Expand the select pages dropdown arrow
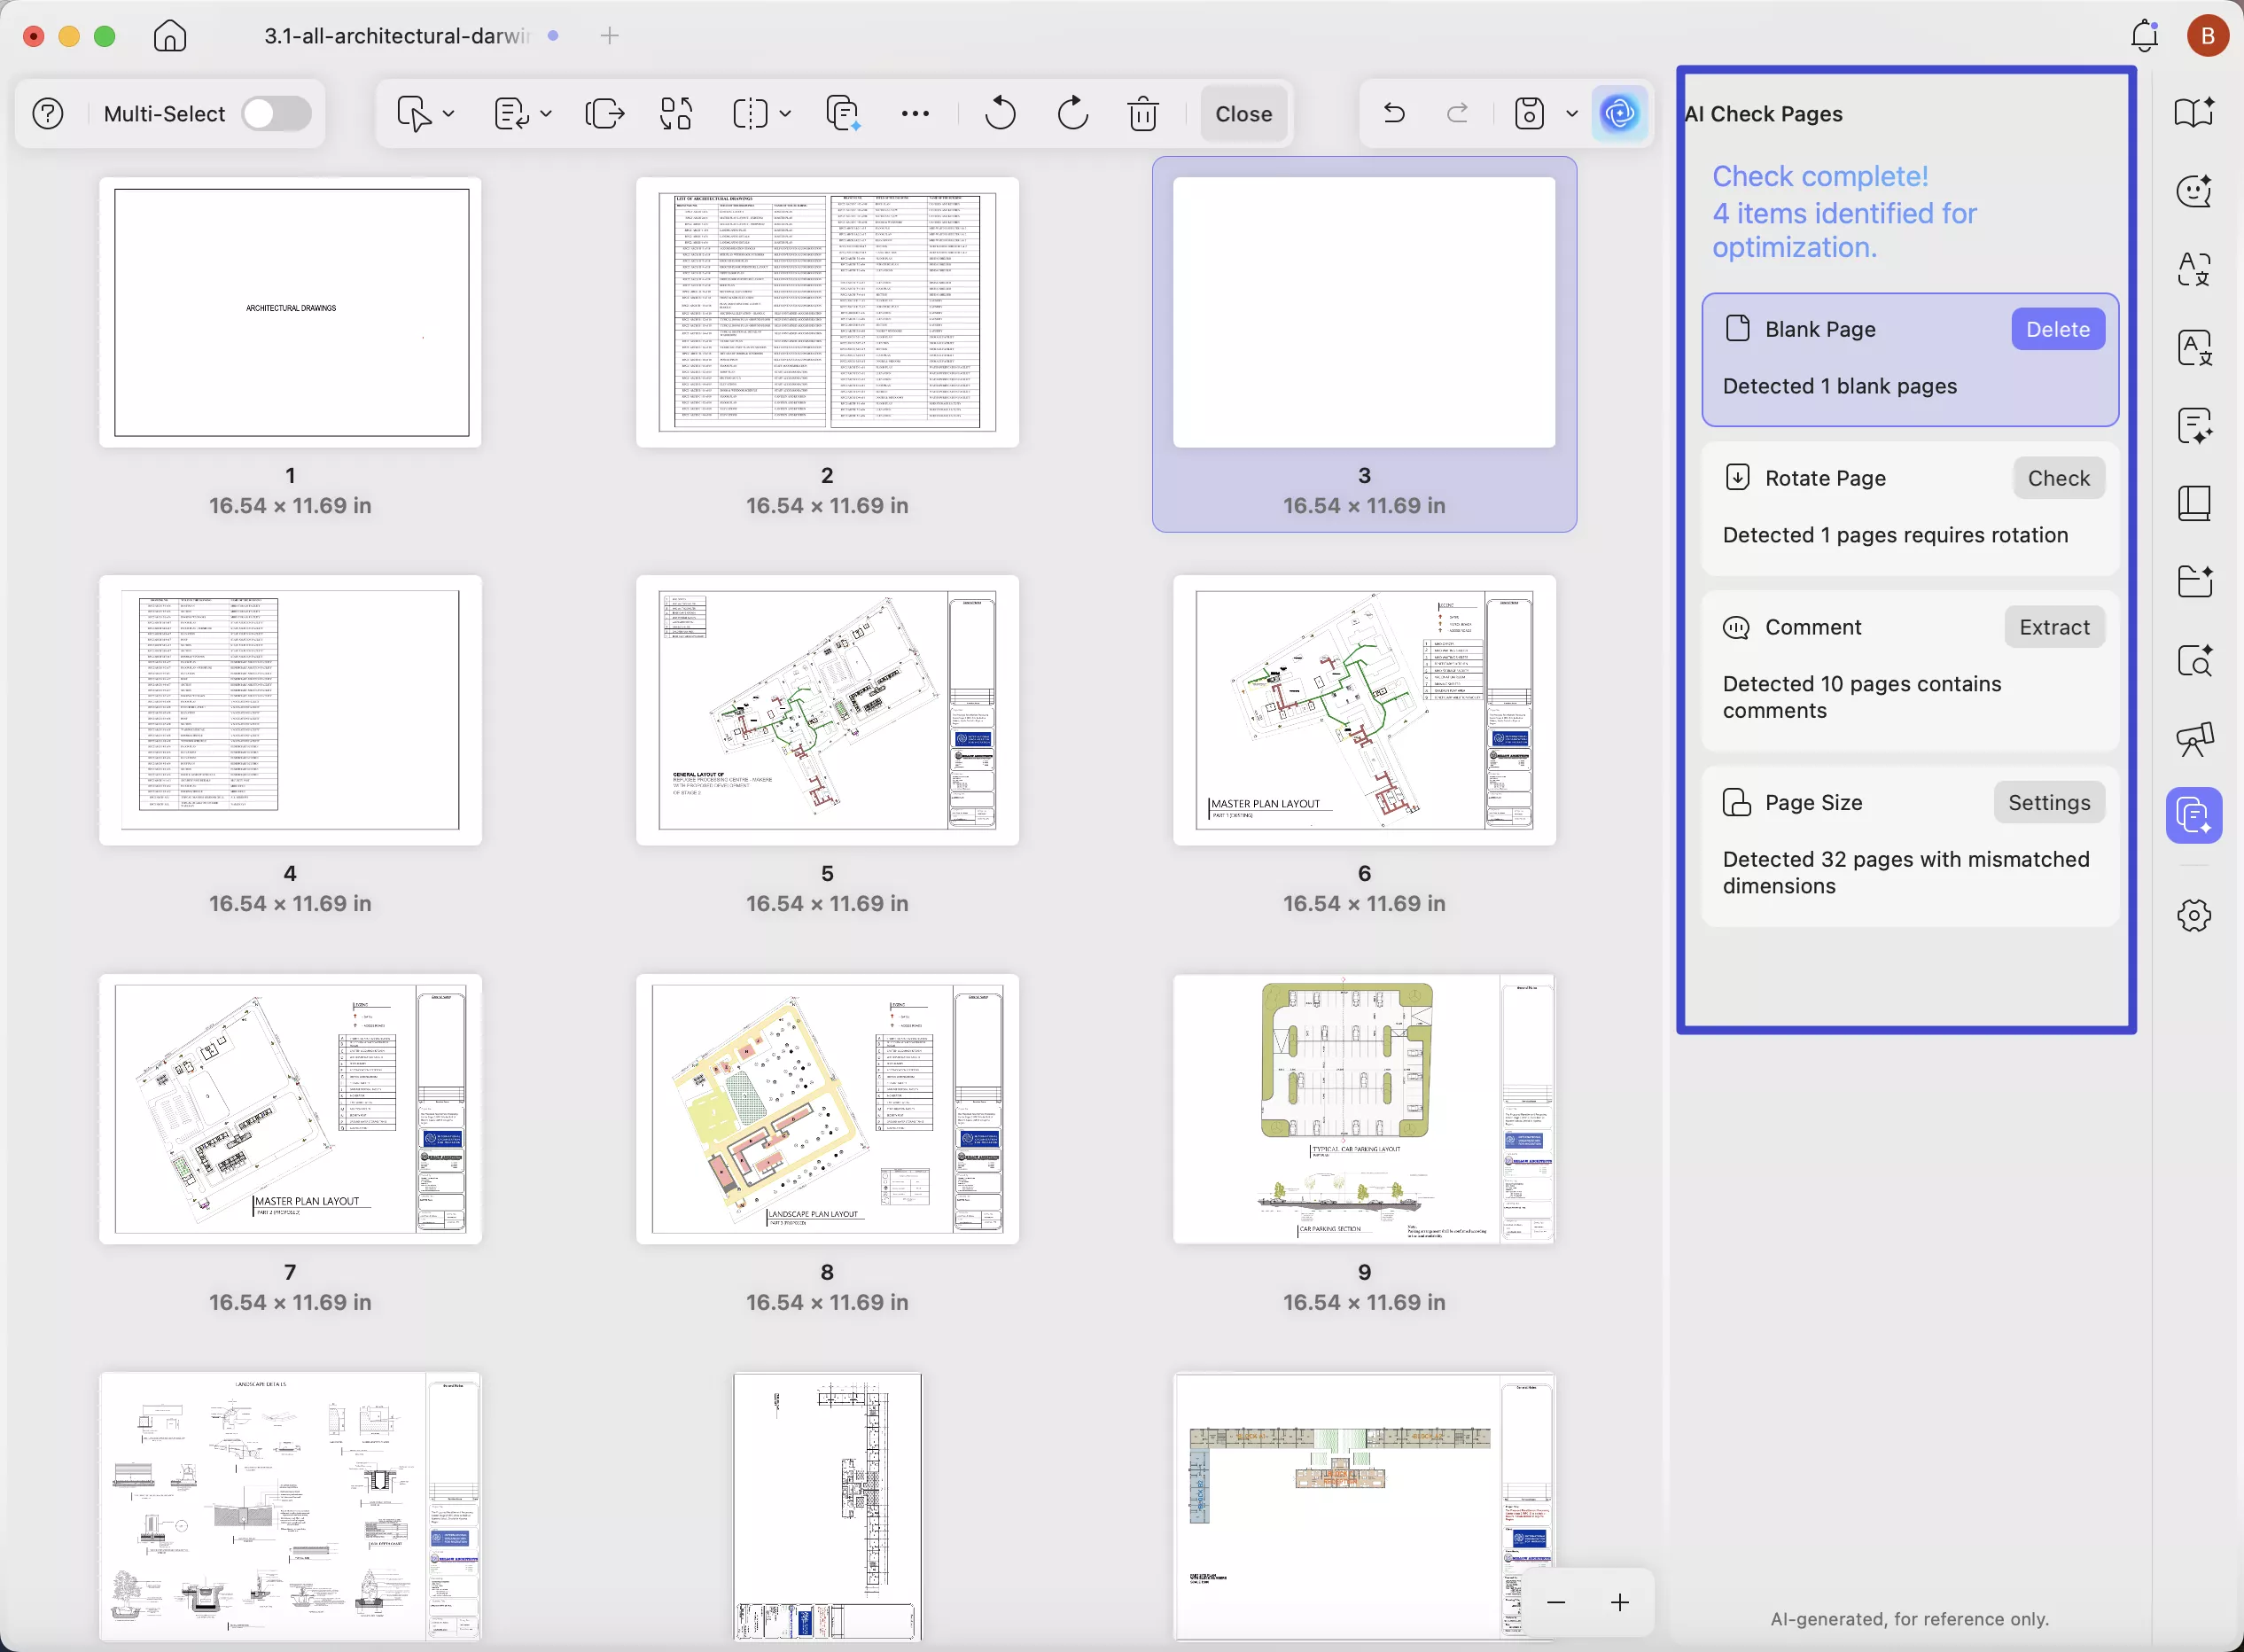This screenshot has width=2244, height=1652. pyautogui.click(x=449, y=114)
